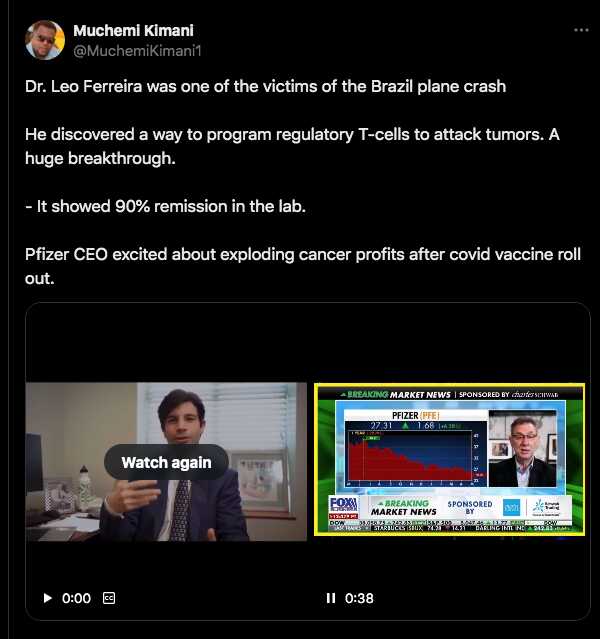Toggle closed captions with the CC icon
This screenshot has width=600, height=639.
tap(109, 598)
